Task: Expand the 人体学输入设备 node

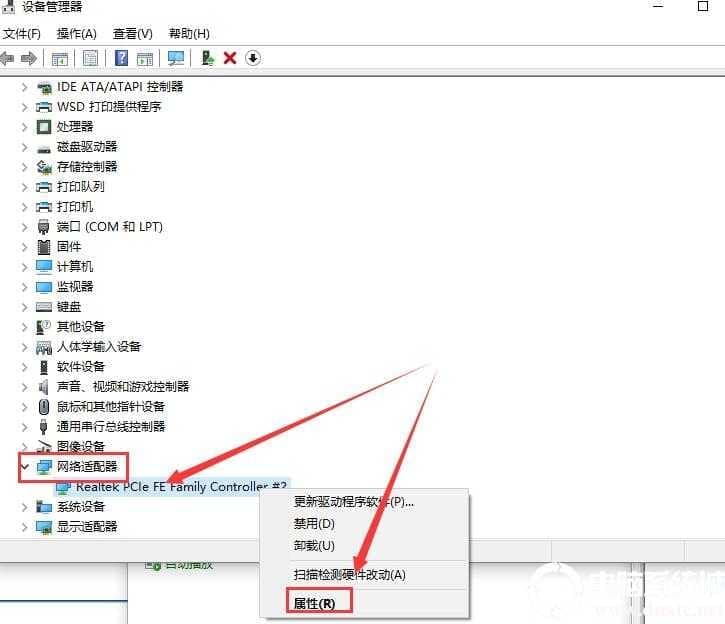Action: tap(25, 347)
